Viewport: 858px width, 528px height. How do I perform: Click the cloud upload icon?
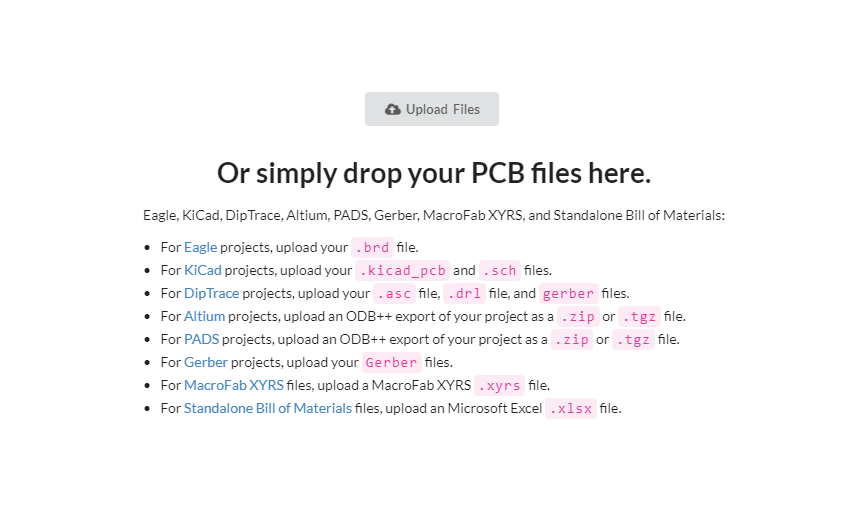pos(392,109)
